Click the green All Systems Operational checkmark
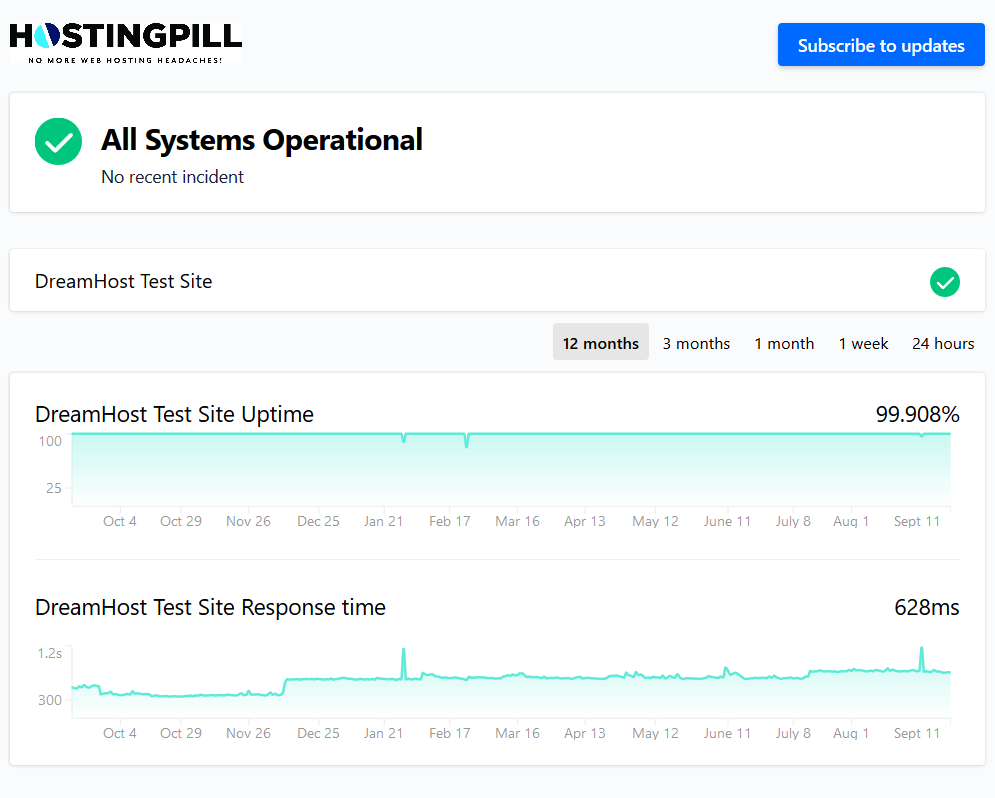Image resolution: width=995 pixels, height=798 pixels. [x=58, y=141]
